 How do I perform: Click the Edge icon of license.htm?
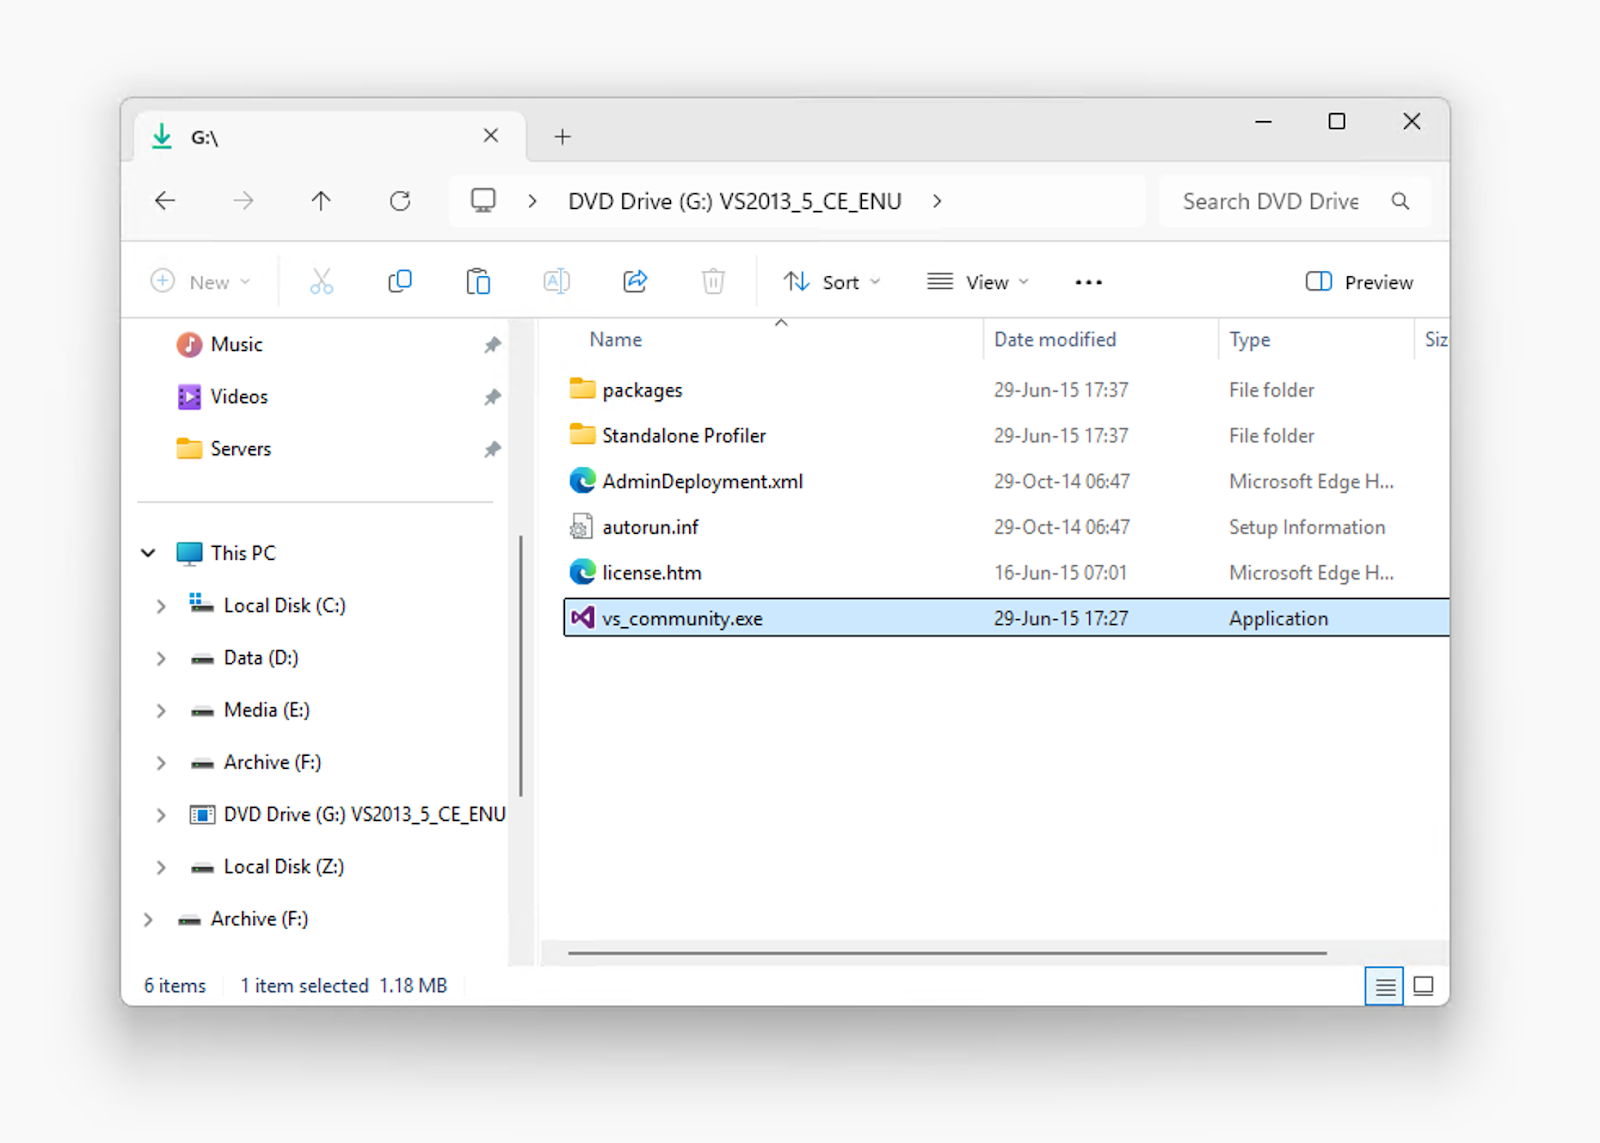[582, 572]
